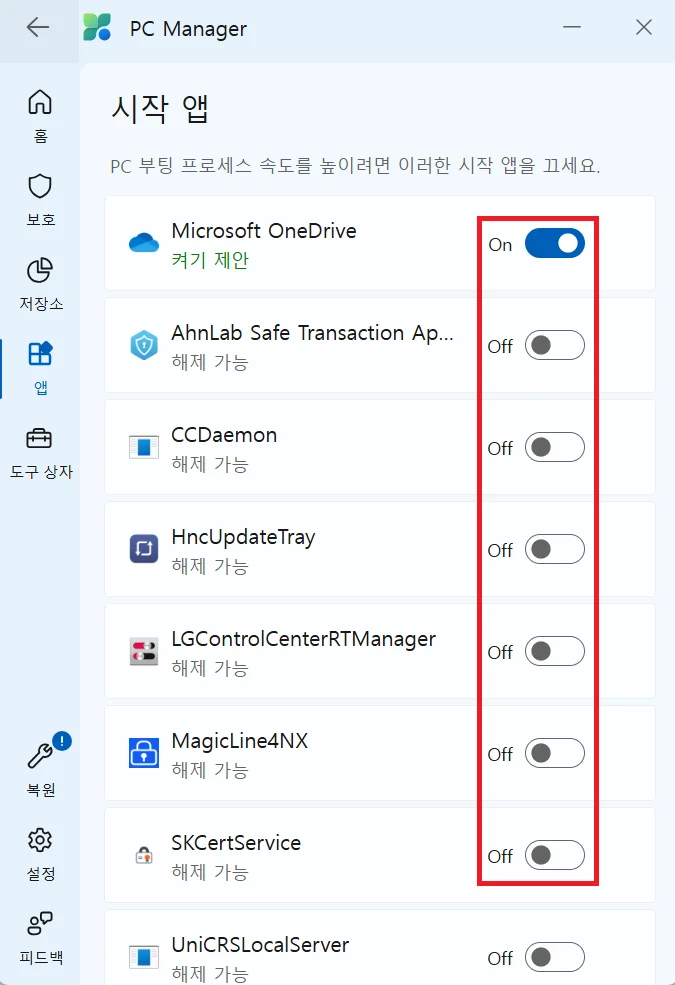Click the PC Manager title text
Image resolution: width=675 pixels, height=985 pixels.
[x=188, y=29]
